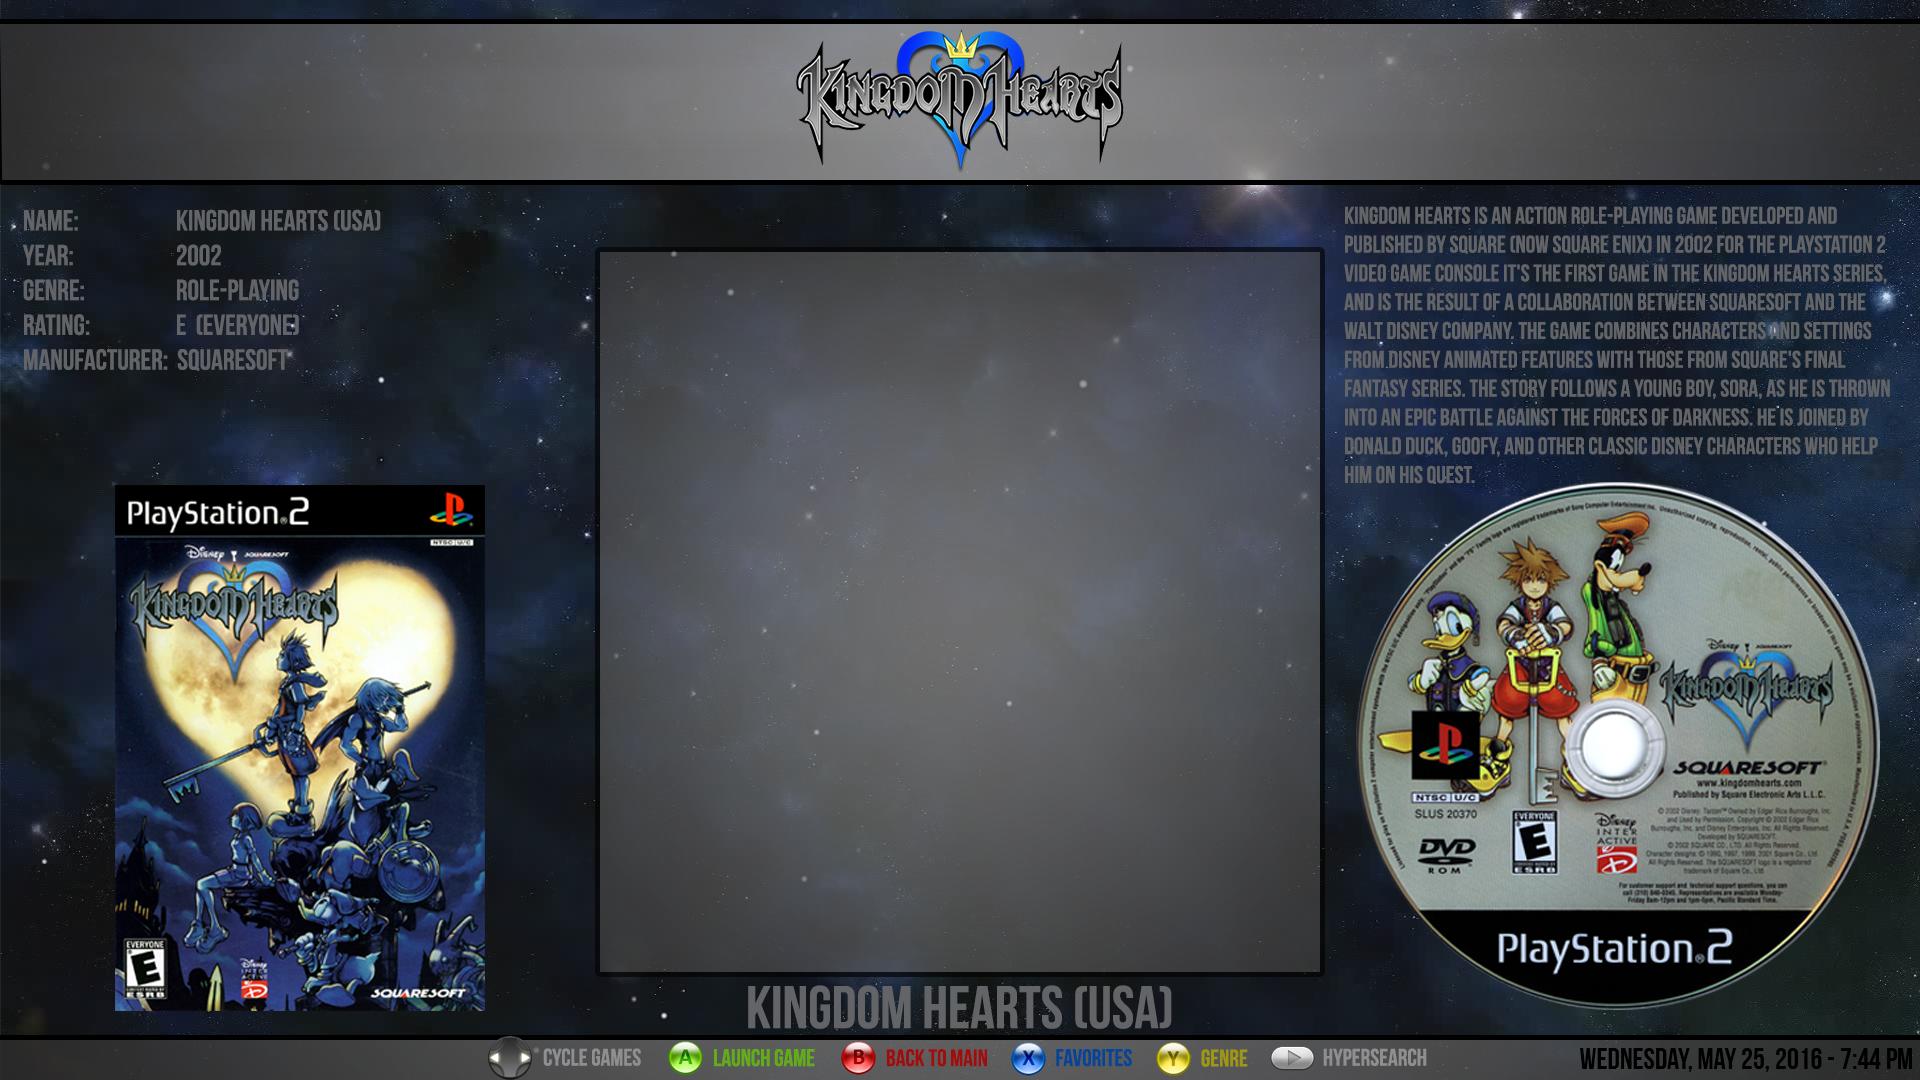
Task: Click the Name value Kingdom Hearts (USA)
Action: click(x=278, y=221)
